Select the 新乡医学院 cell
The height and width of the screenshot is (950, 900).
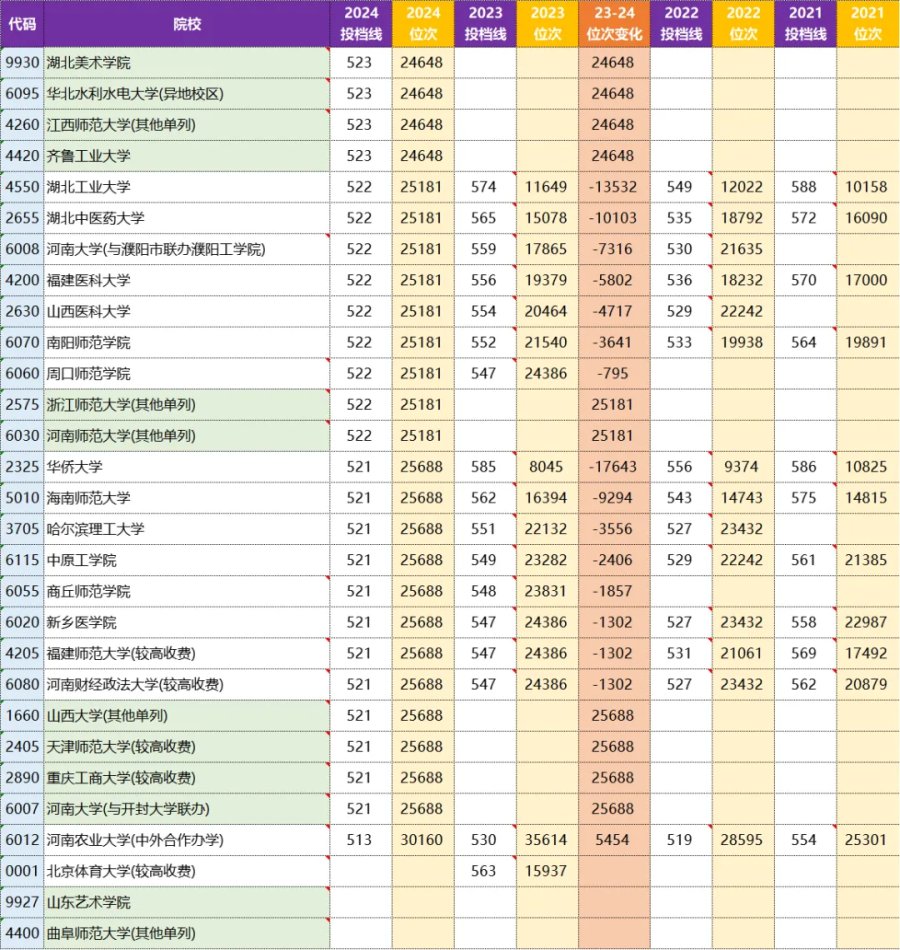pos(187,622)
